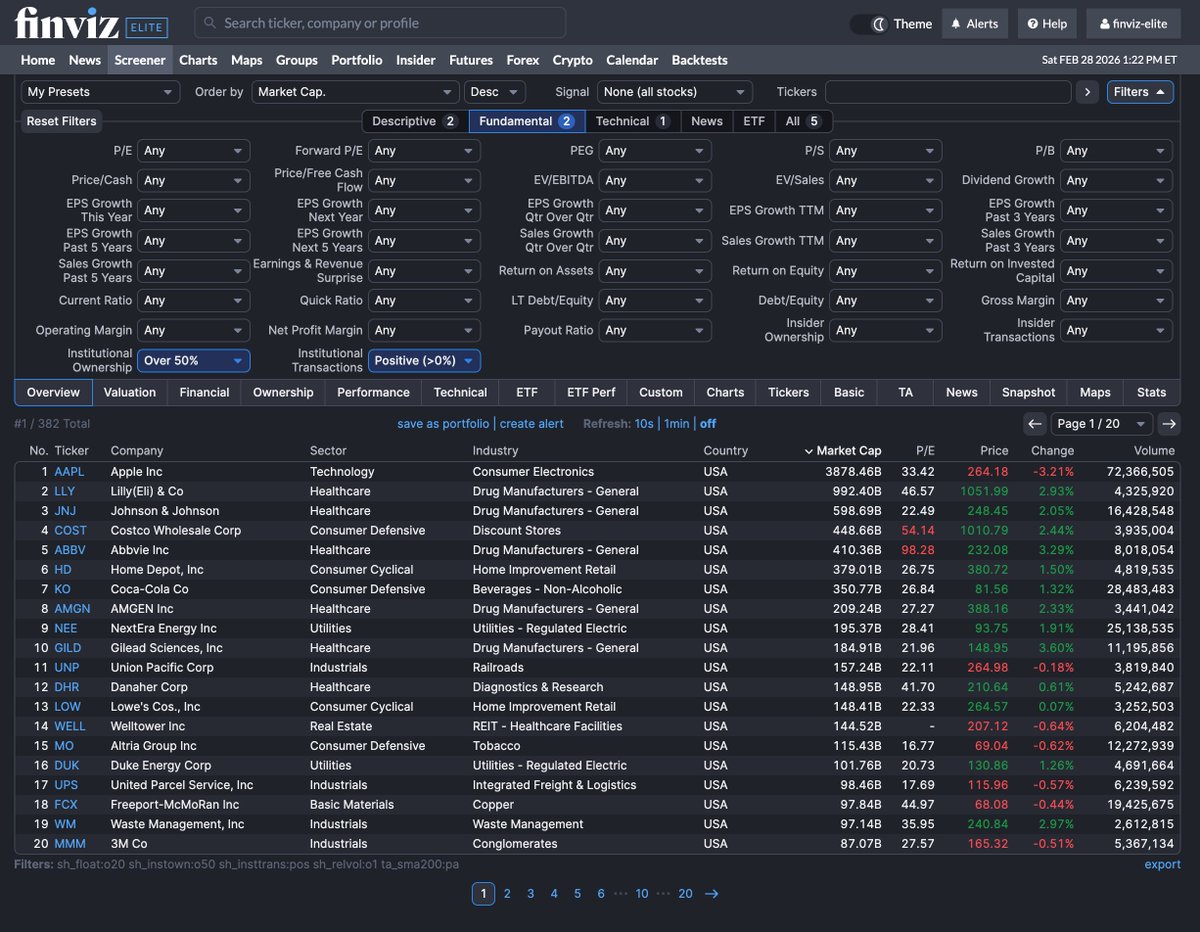
Task: Click the Railroads industry cell
Action: click(498, 668)
